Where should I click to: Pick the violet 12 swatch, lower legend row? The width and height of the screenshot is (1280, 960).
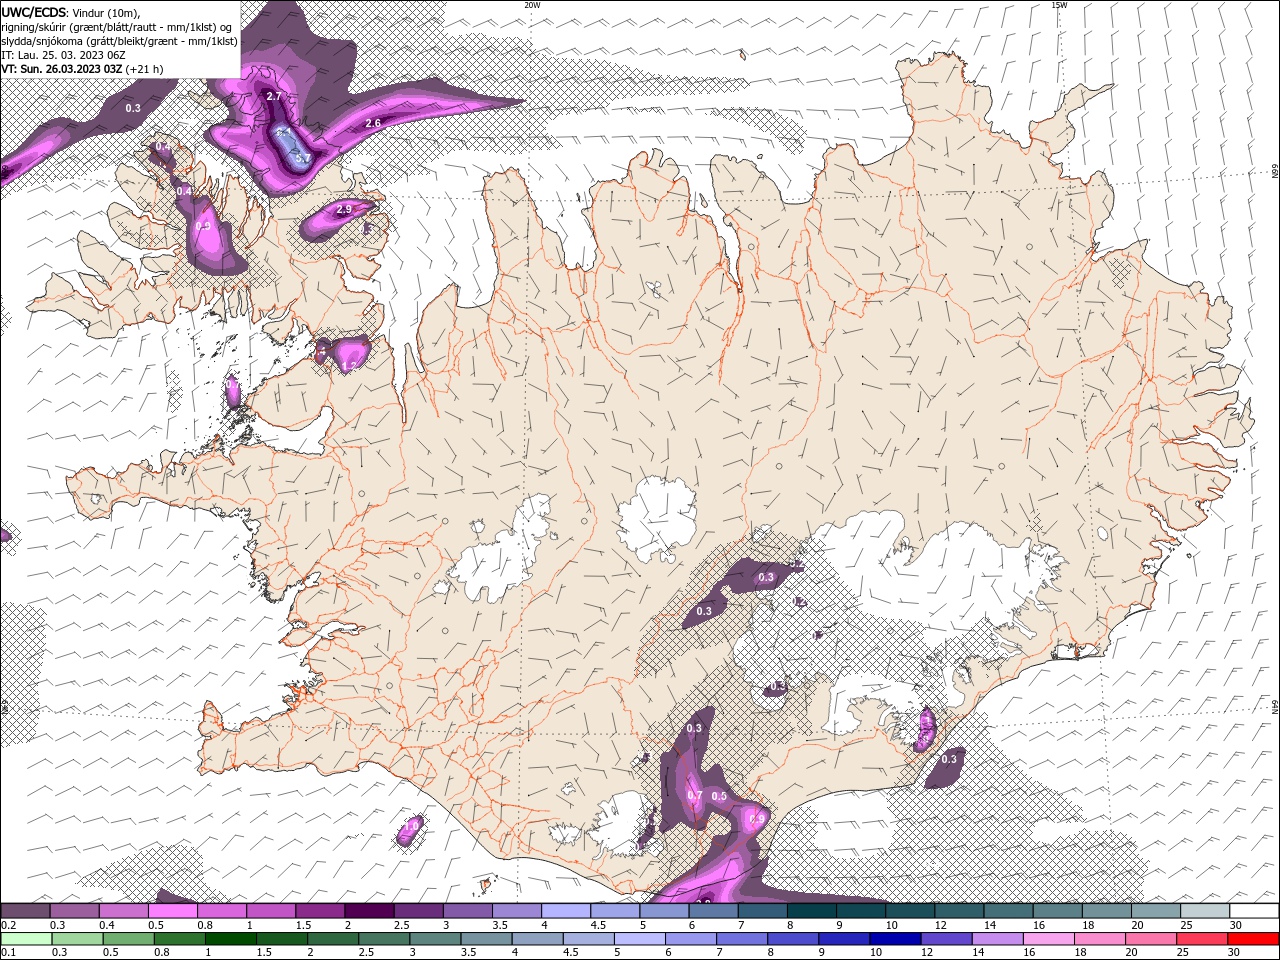pos(946,939)
